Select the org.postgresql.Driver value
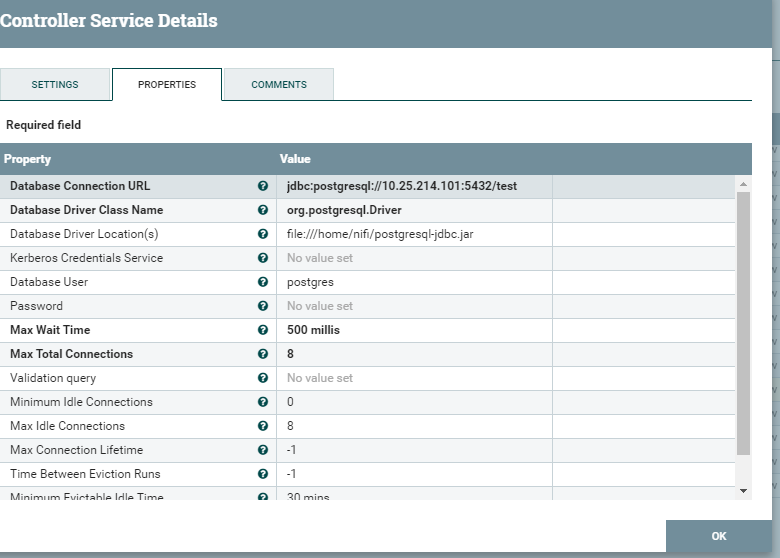Screen dimensions: 780x558 pos(344,210)
